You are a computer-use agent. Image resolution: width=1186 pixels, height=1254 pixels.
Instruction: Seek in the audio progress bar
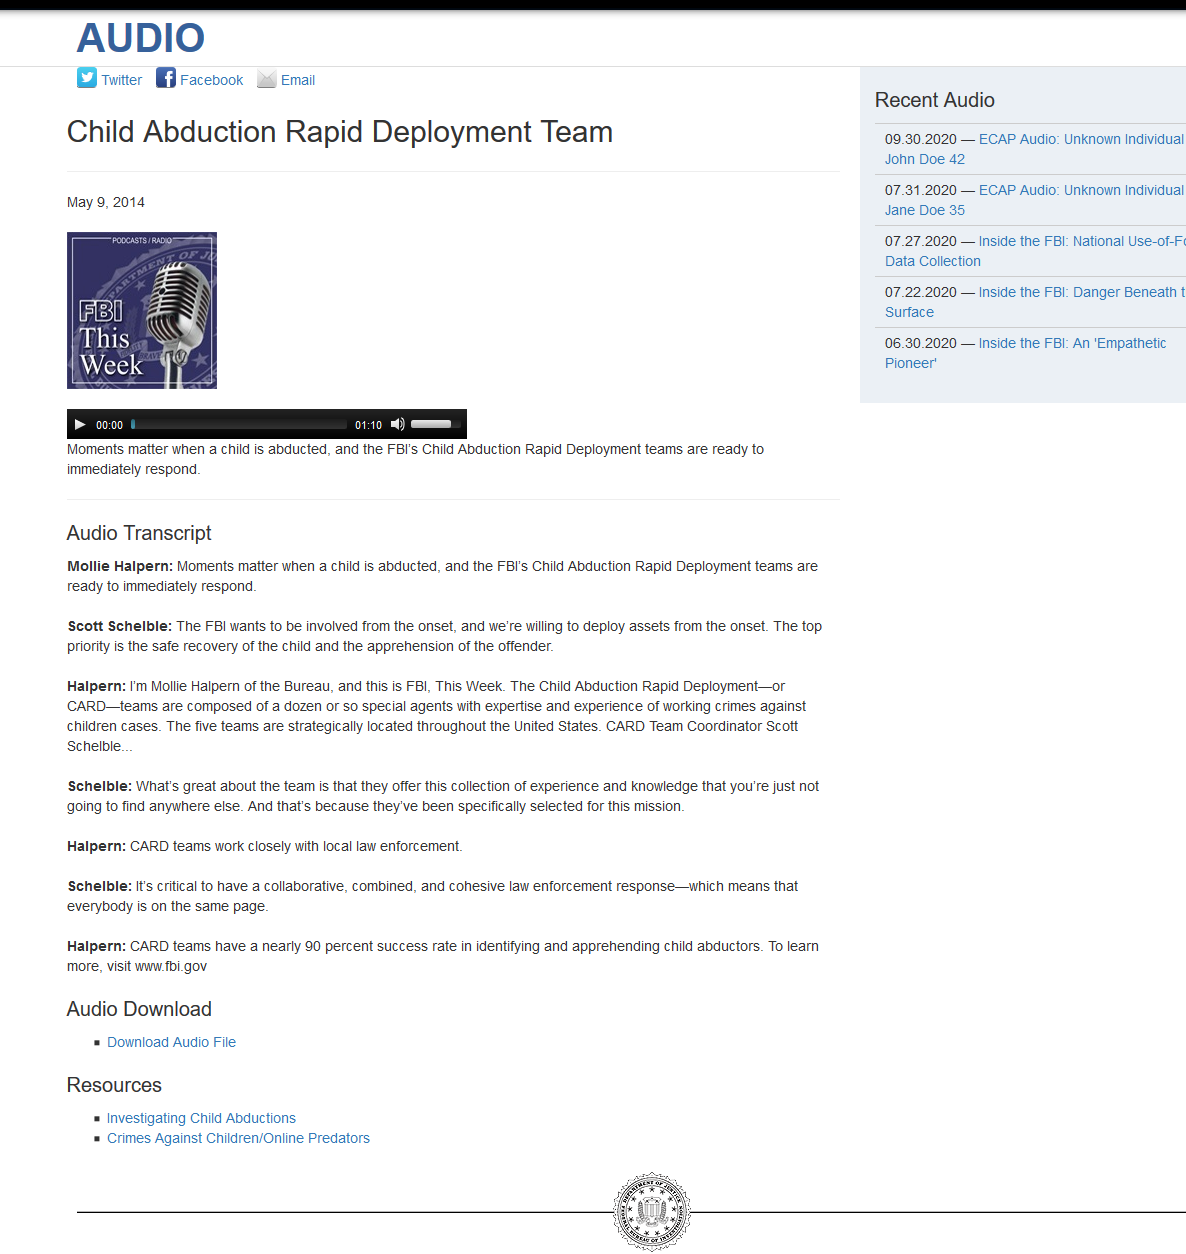pos(239,424)
